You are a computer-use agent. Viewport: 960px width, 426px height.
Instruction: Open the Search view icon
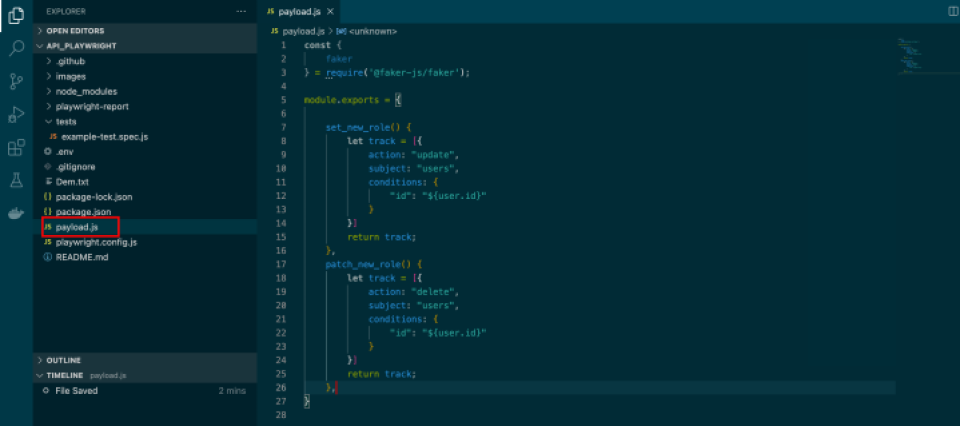point(17,48)
